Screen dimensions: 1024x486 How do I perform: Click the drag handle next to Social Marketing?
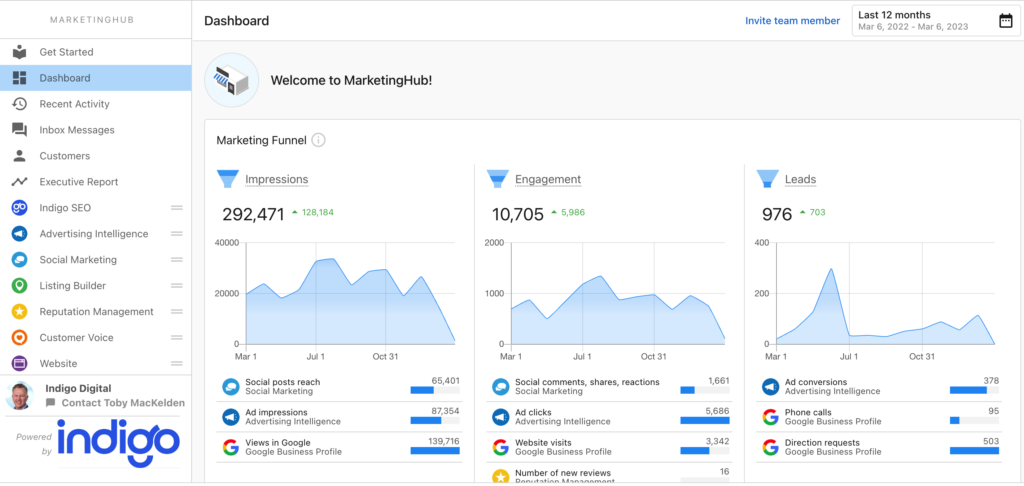[x=176, y=260]
